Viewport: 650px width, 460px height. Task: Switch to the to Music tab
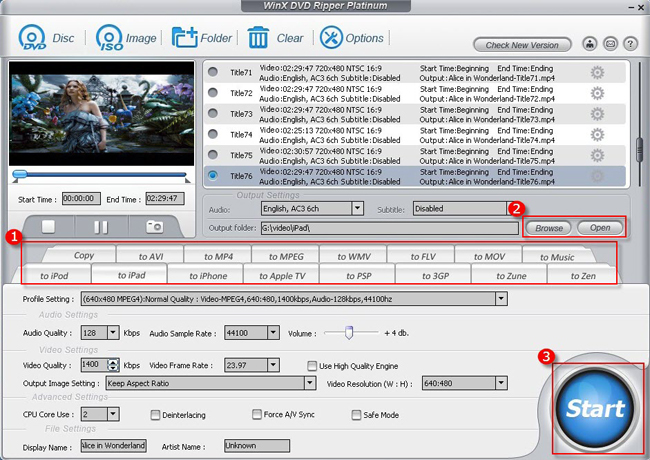[557, 257]
